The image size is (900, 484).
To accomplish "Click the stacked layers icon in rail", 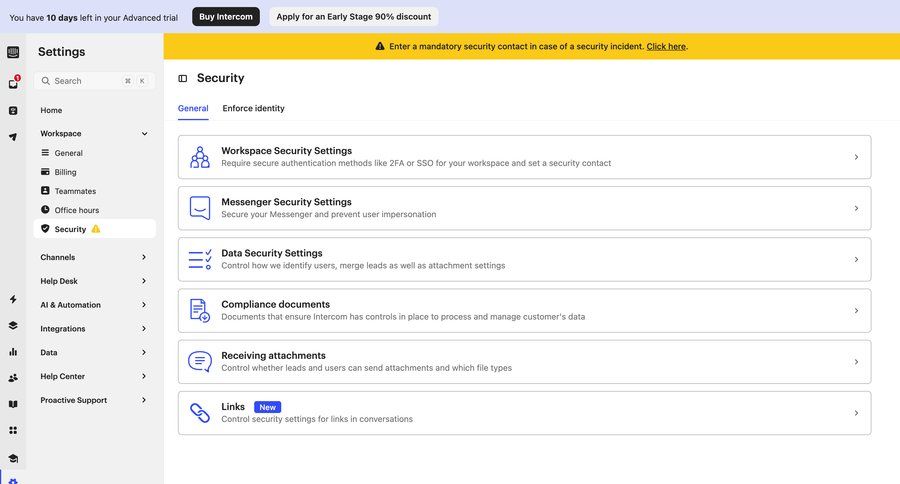I will (13, 325).
